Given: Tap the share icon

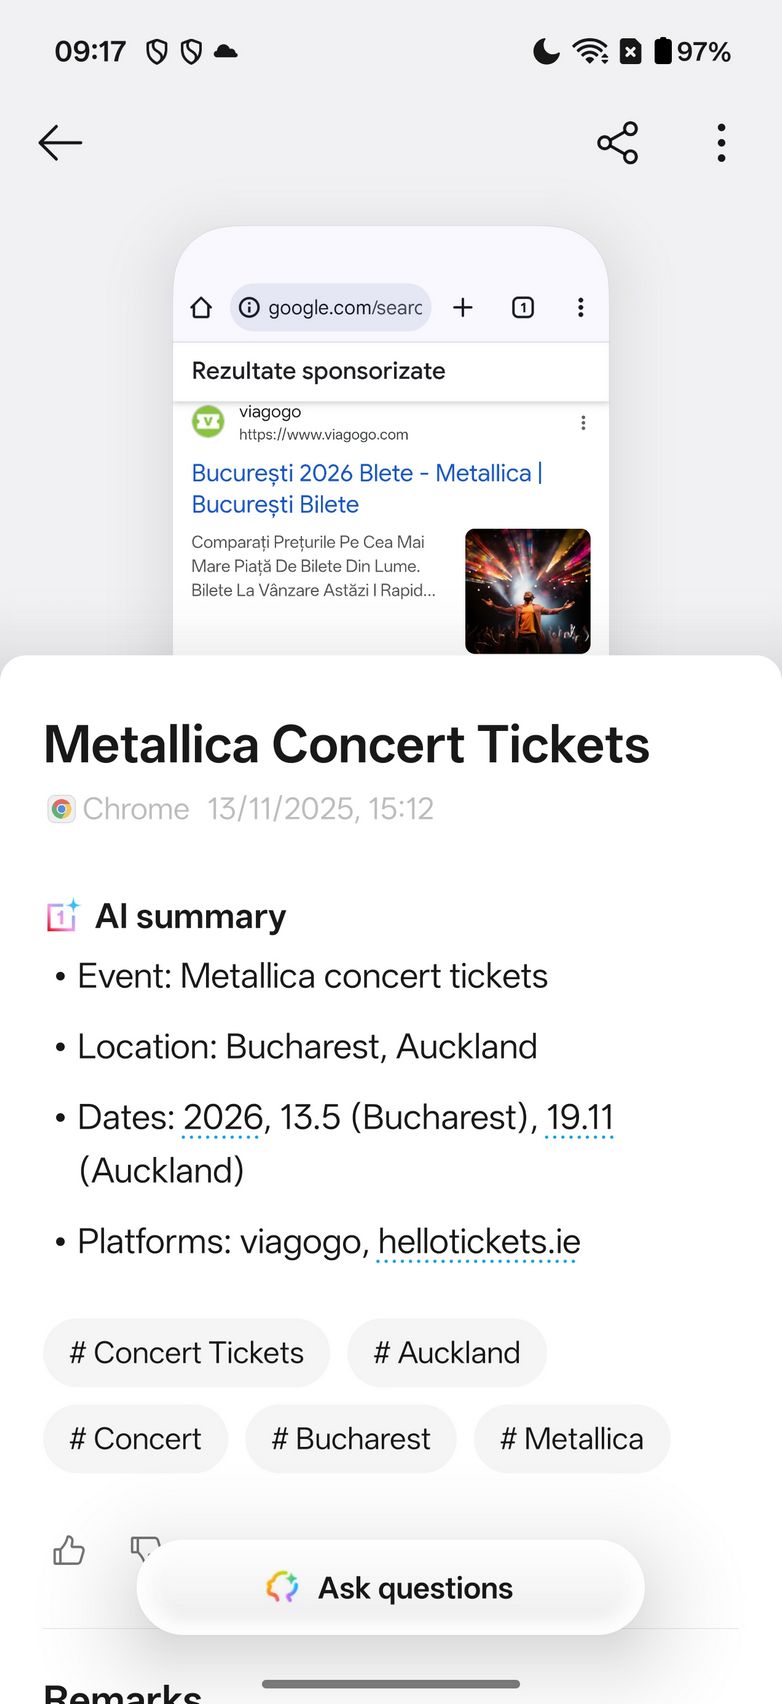Looking at the screenshot, I should click(617, 143).
